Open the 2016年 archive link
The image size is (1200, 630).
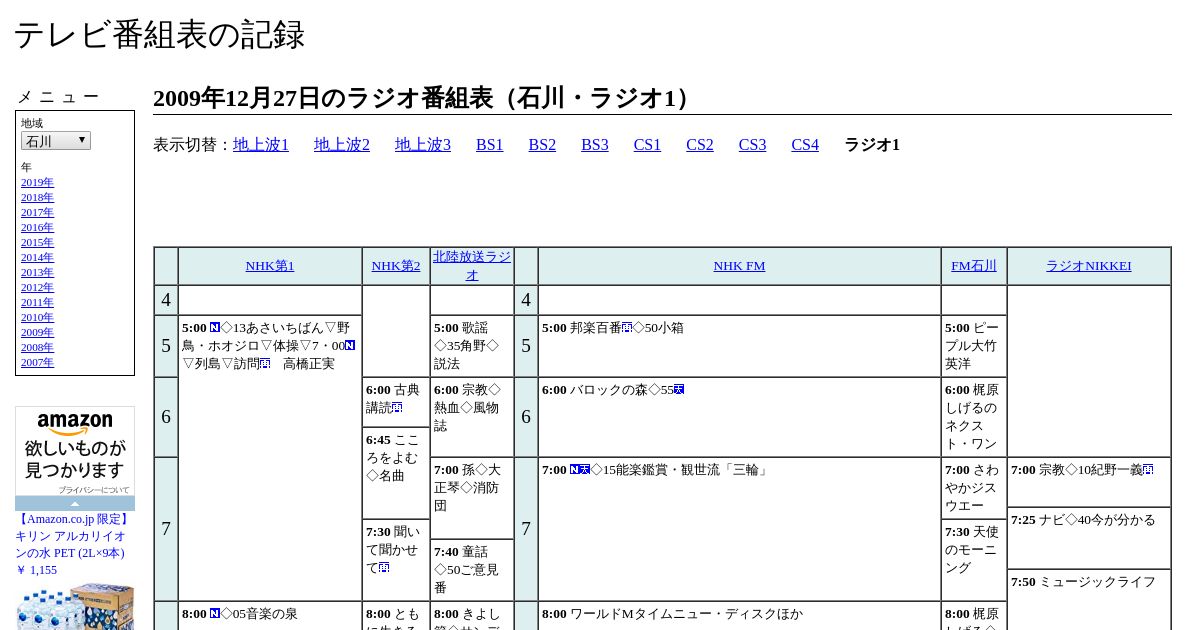click(x=37, y=227)
